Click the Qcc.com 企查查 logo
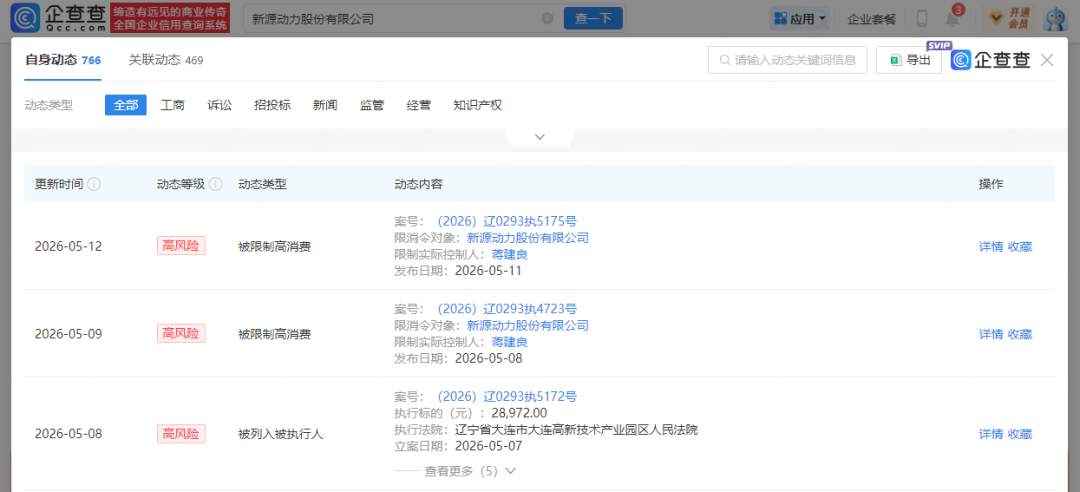 59,18
